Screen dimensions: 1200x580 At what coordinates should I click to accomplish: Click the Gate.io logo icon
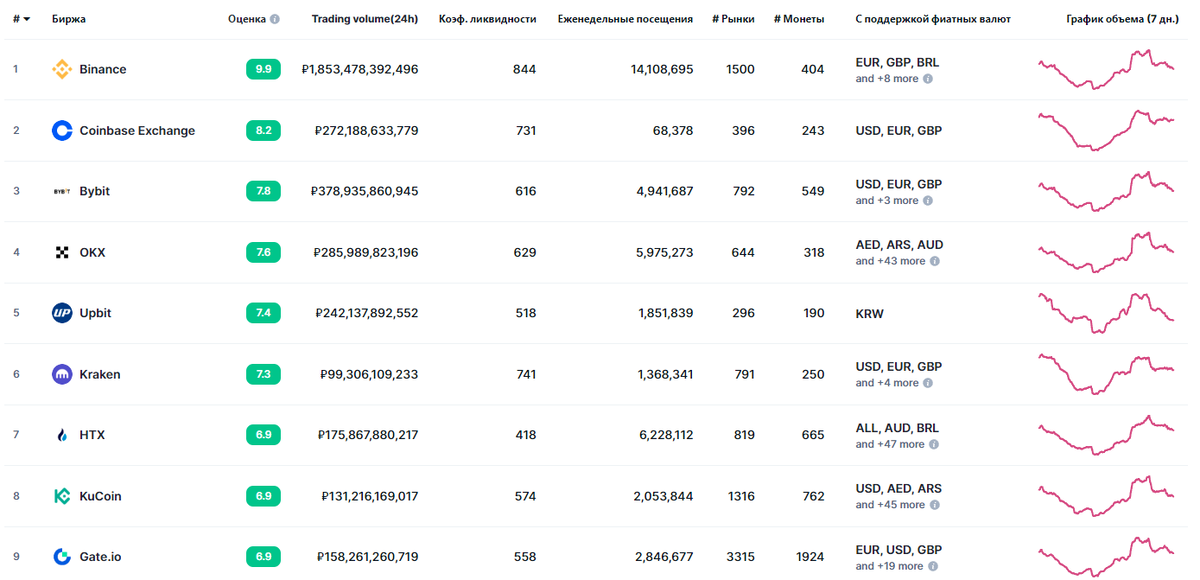tap(62, 557)
